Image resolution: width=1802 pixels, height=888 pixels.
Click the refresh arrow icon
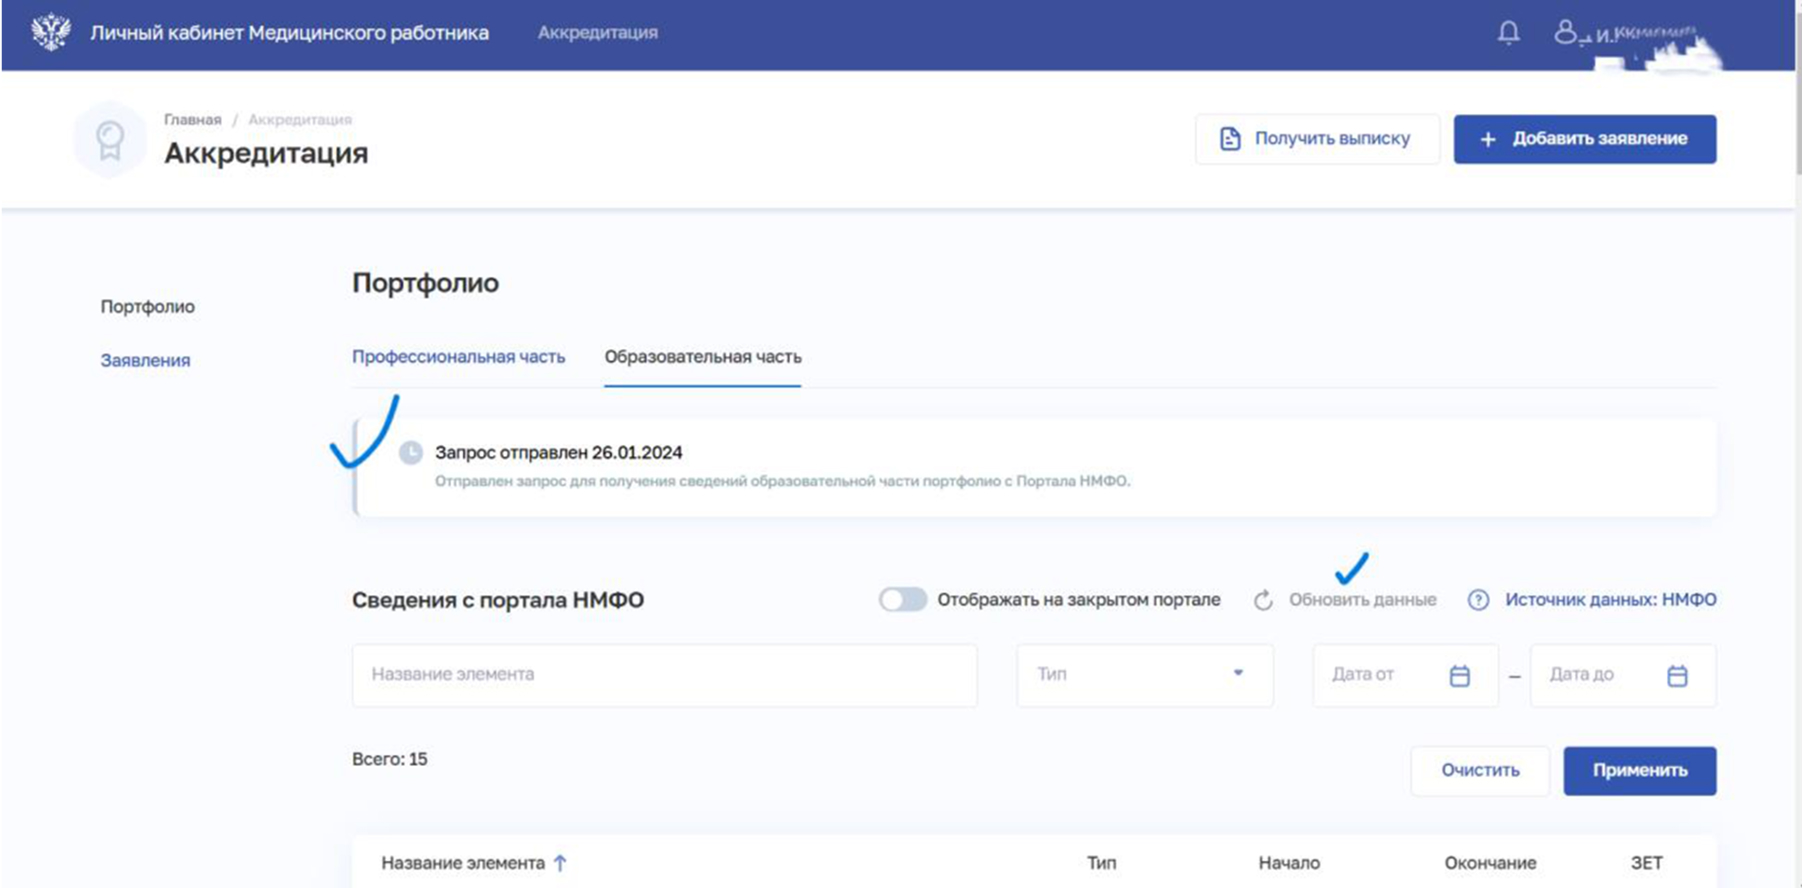tap(1263, 600)
